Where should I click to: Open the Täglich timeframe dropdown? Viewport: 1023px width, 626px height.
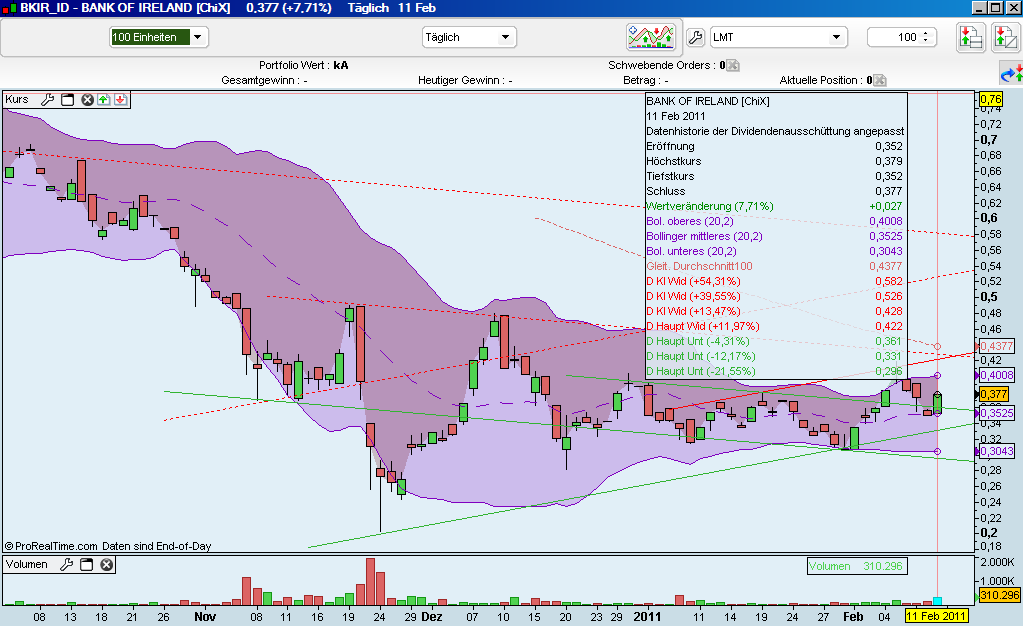tap(505, 37)
